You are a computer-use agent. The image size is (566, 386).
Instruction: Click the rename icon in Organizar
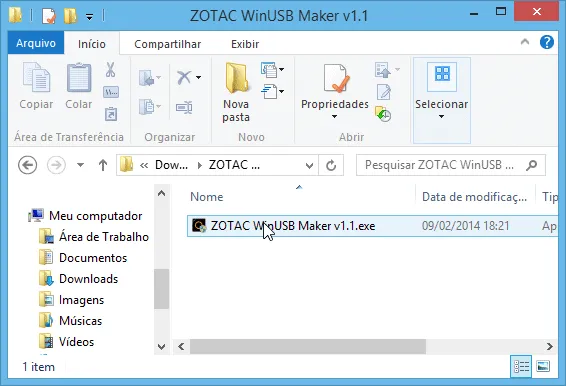click(x=184, y=107)
